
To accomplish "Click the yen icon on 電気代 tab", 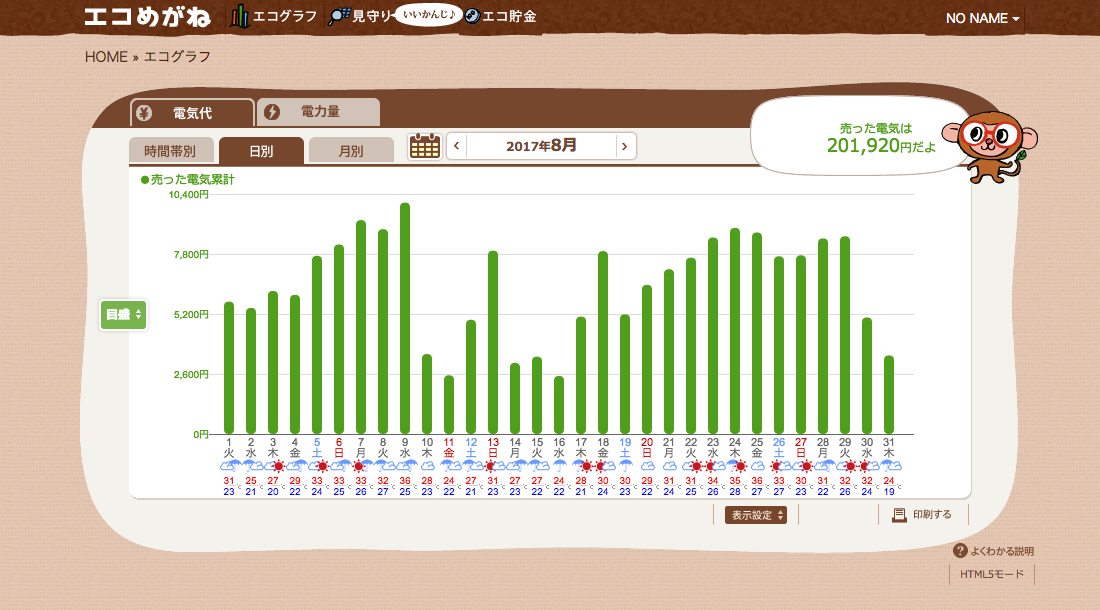I will (144, 113).
